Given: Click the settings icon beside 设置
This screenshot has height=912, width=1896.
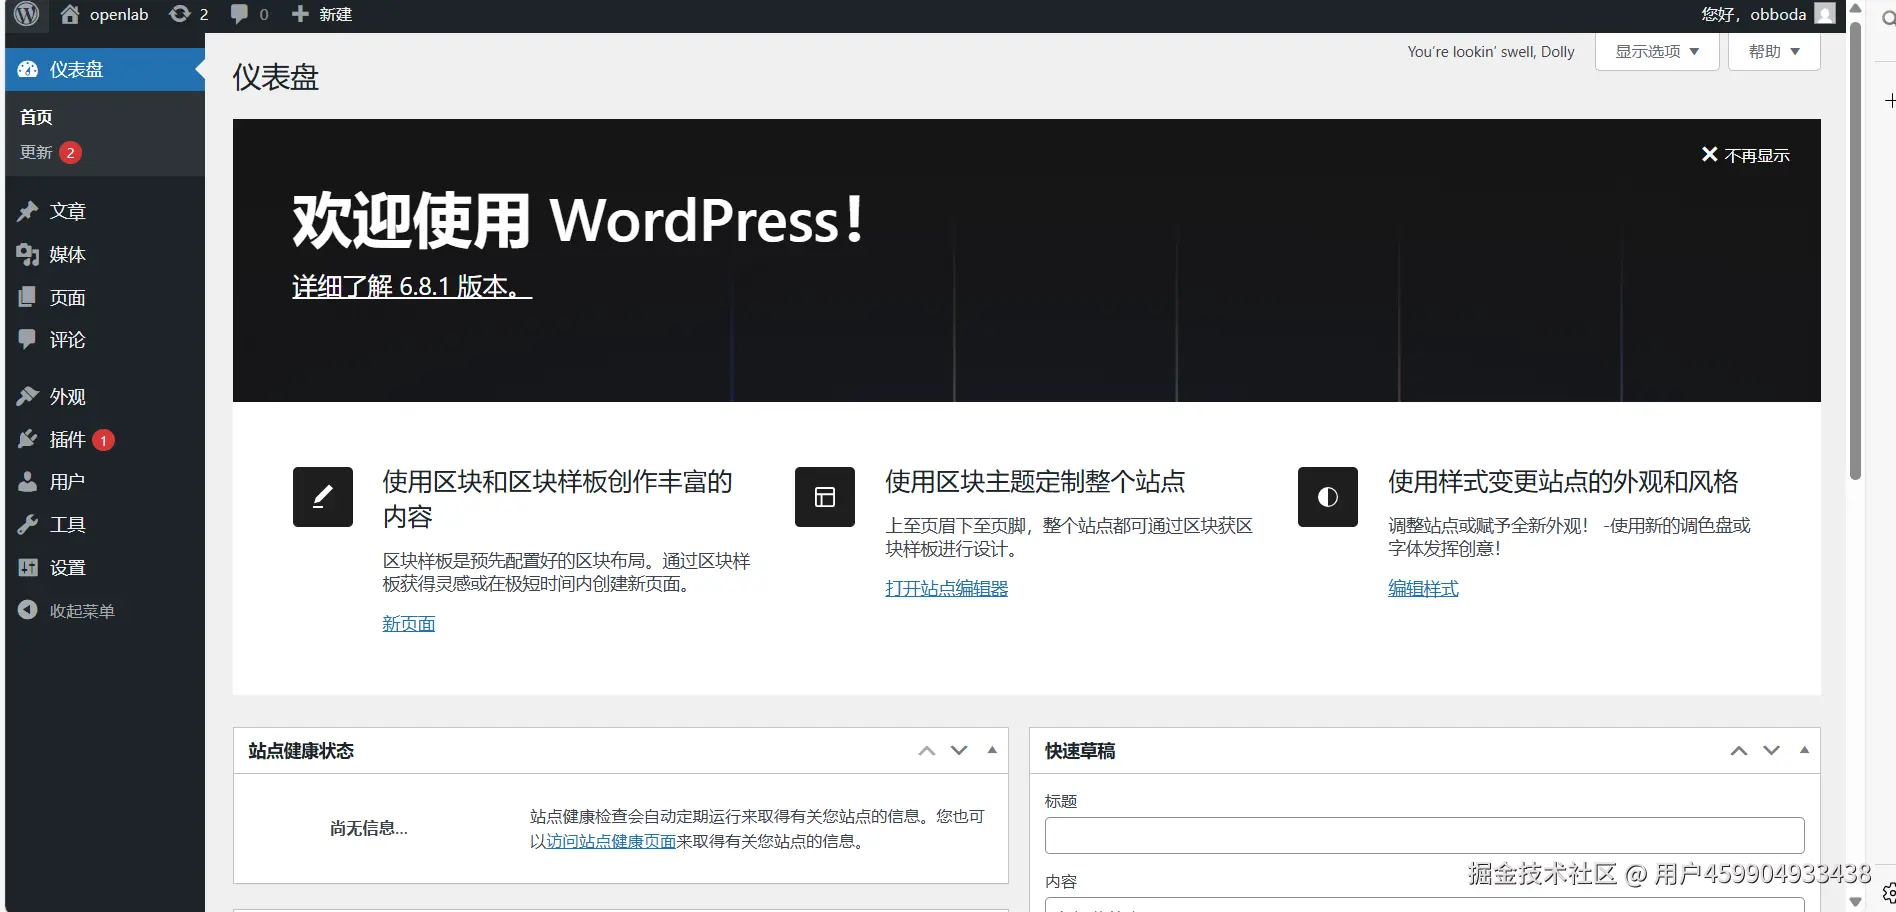Looking at the screenshot, I should coord(28,568).
